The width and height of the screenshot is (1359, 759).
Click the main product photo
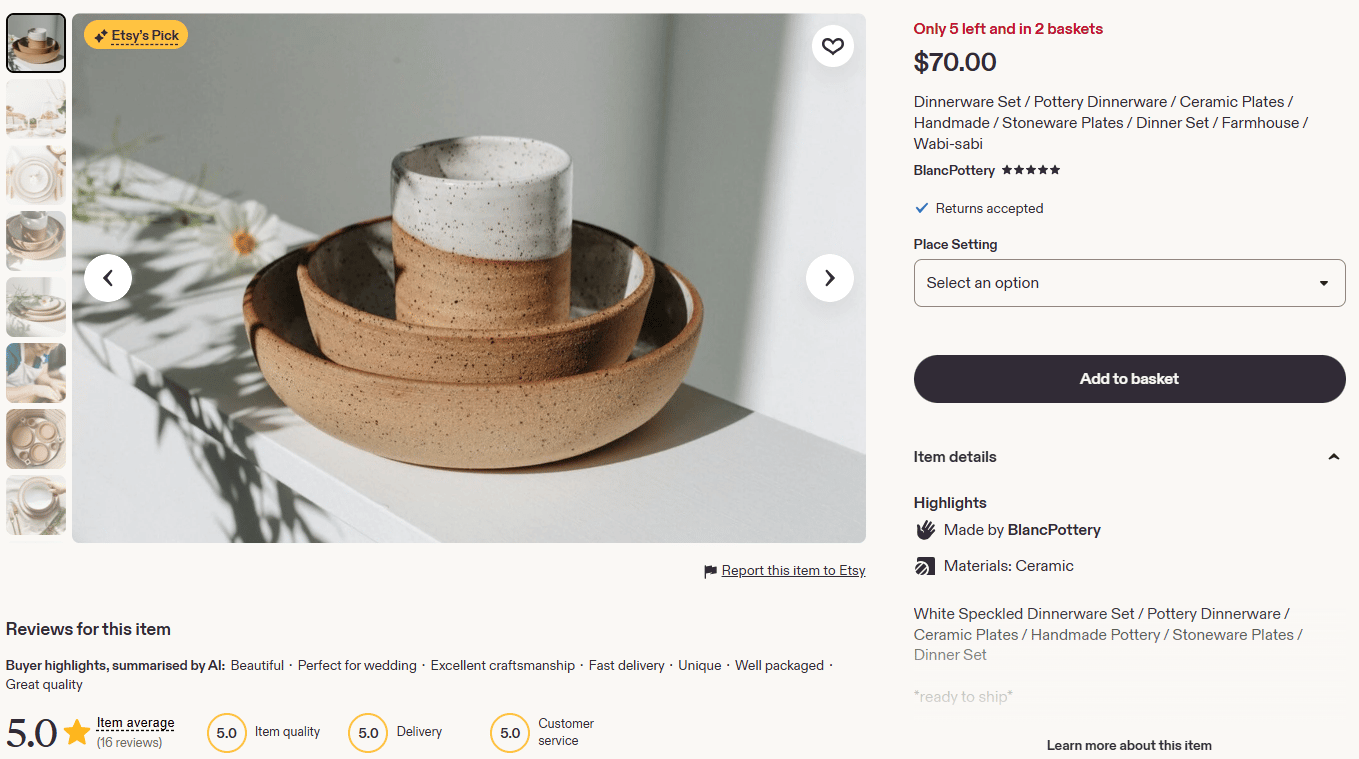[468, 278]
